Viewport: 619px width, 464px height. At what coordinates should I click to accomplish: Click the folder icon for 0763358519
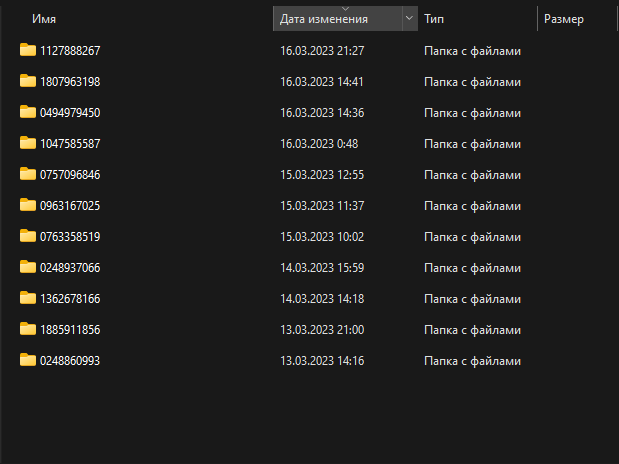point(28,236)
